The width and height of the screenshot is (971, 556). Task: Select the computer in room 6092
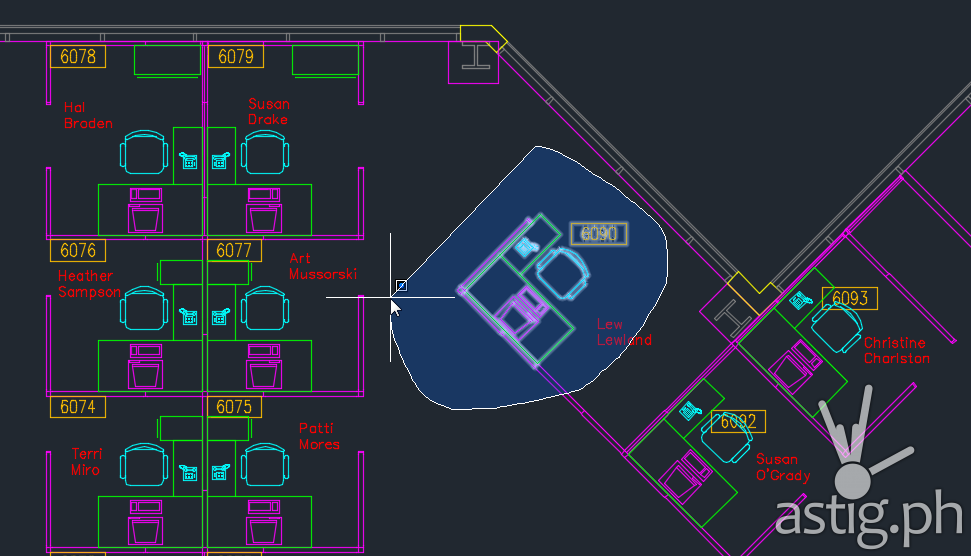pos(686,477)
